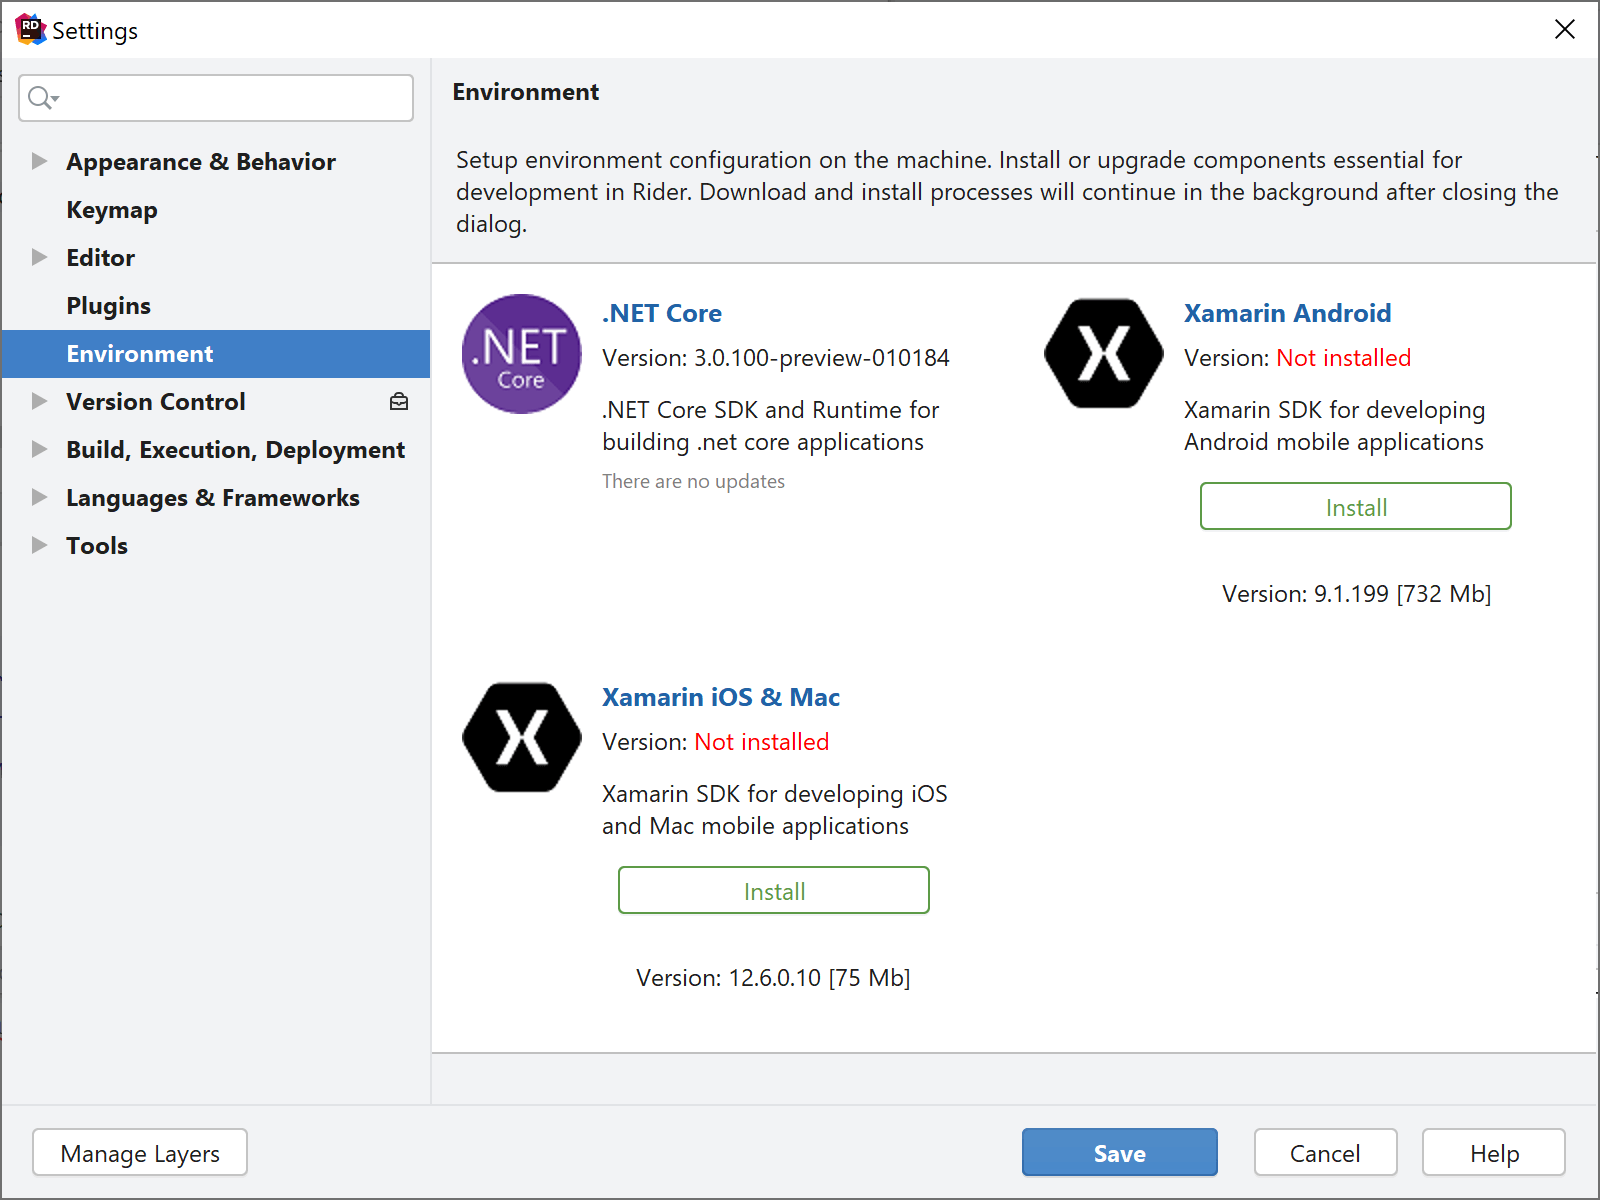This screenshot has height=1200, width=1600.
Task: Select Appearance & Behavior category
Action: [x=201, y=162]
